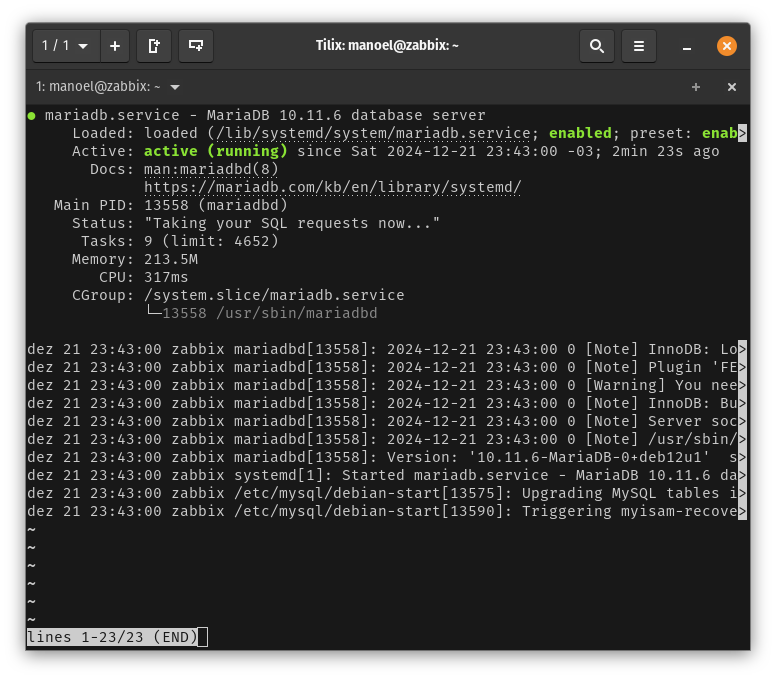Click the "[Note] Plugin 'FE" log line
The width and height of the screenshot is (776, 679).
[387, 367]
